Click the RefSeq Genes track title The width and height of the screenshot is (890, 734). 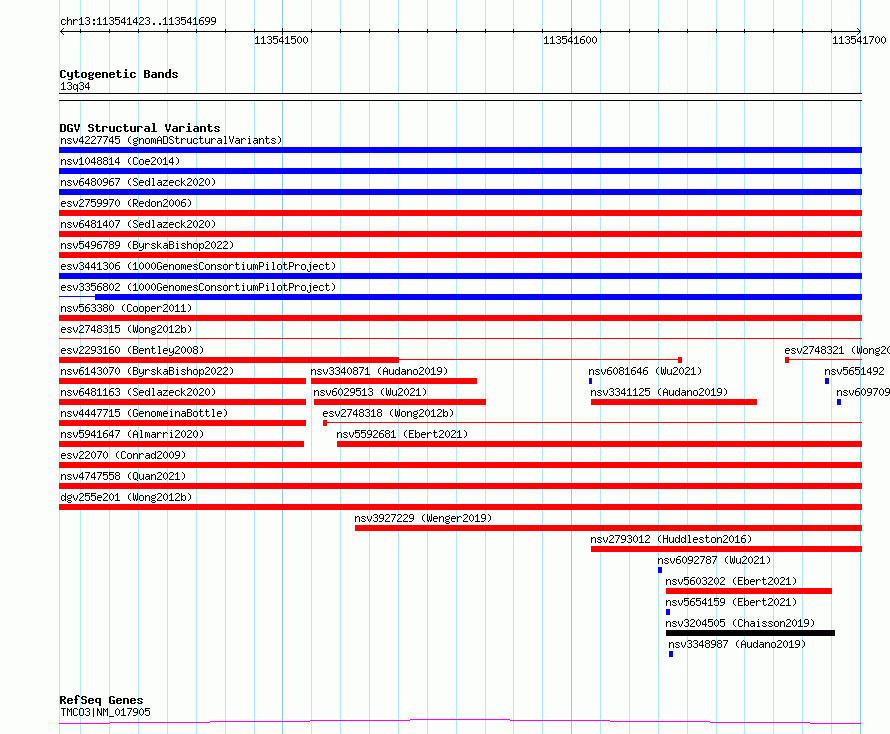[102, 700]
